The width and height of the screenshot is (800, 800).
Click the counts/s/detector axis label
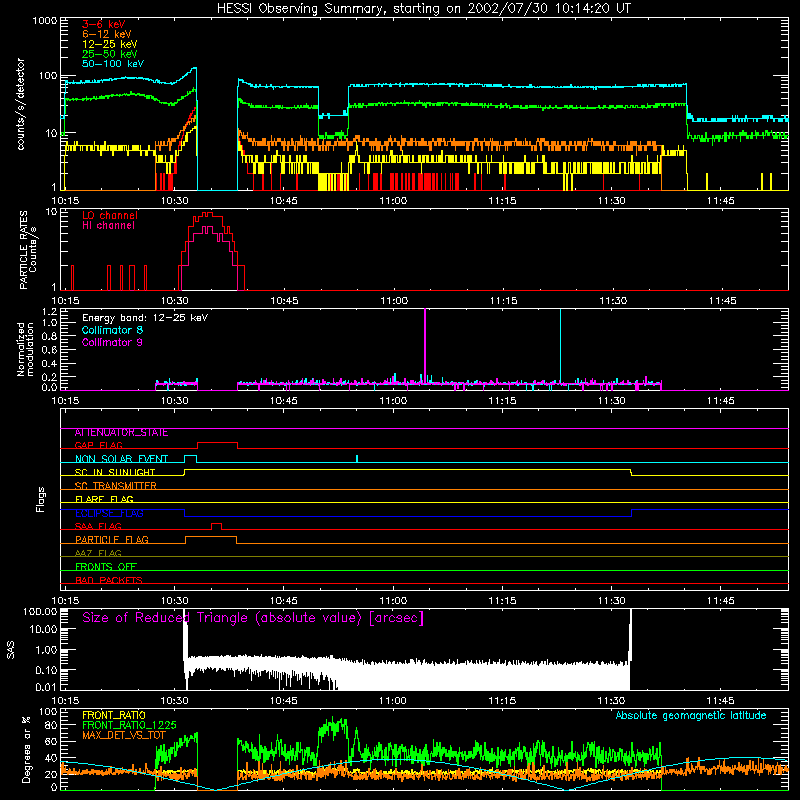pyautogui.click(x=20, y=104)
